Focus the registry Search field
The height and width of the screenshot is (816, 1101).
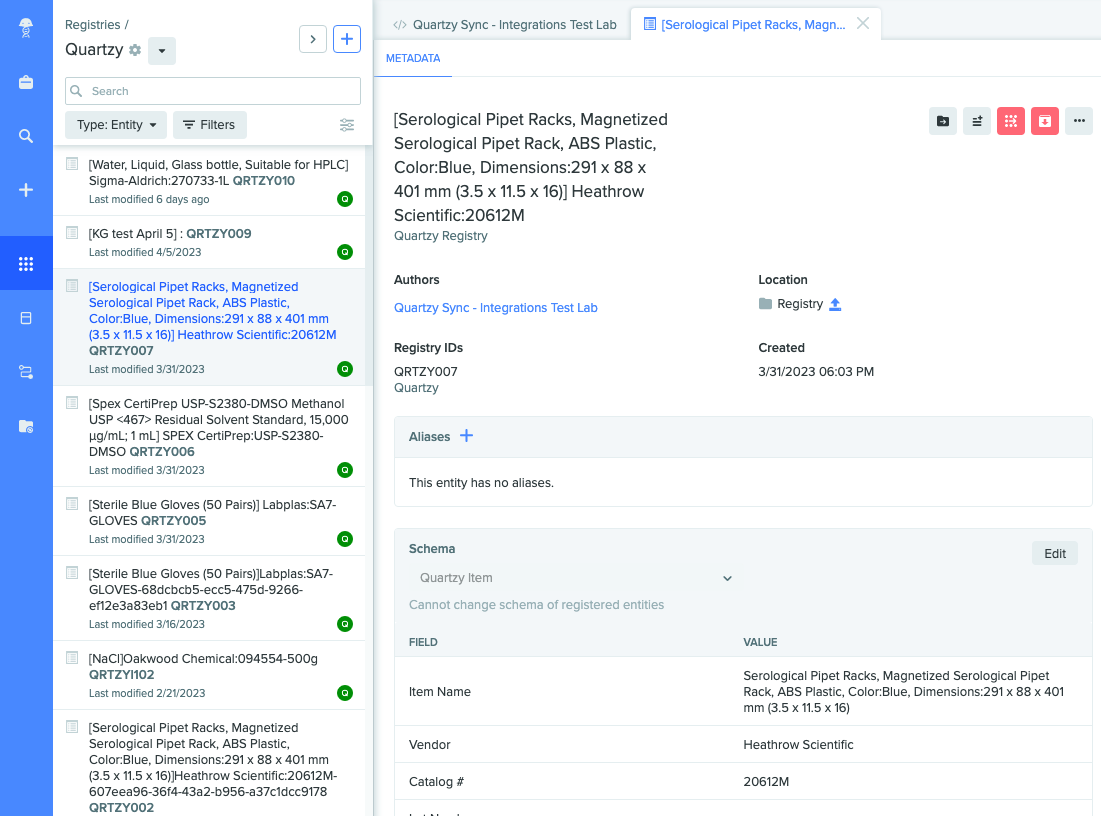[x=213, y=91]
